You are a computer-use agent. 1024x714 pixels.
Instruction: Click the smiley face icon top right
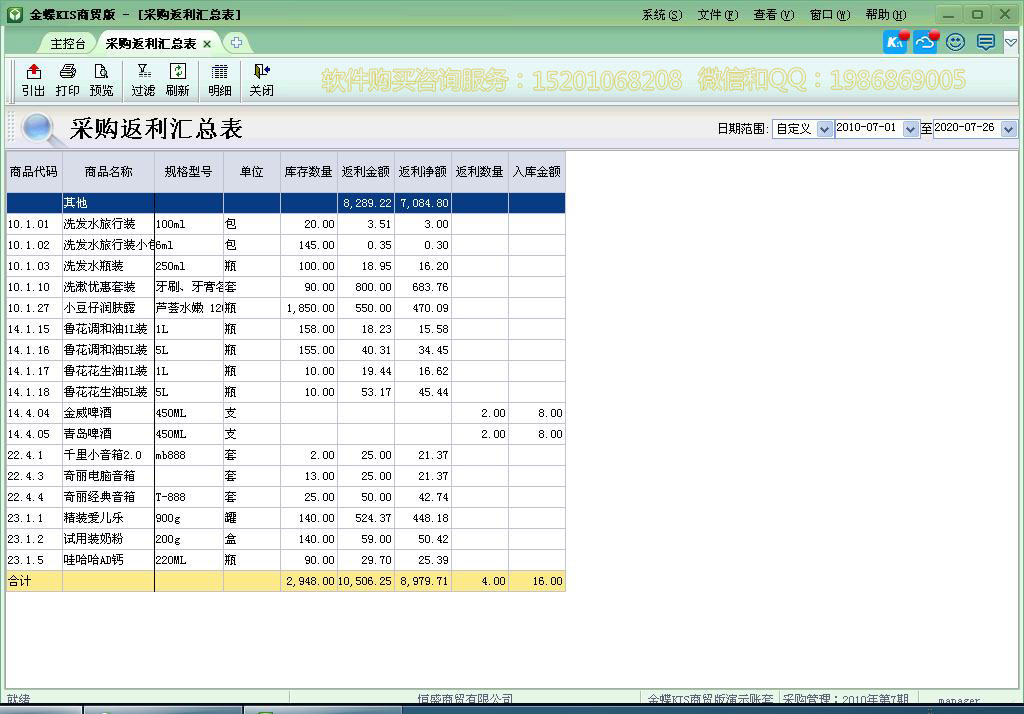pos(955,42)
